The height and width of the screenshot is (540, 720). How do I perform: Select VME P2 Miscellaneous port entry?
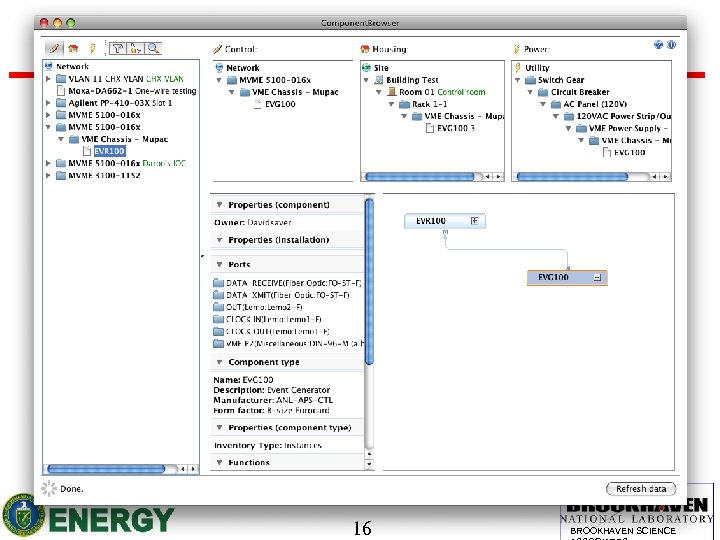295,343
